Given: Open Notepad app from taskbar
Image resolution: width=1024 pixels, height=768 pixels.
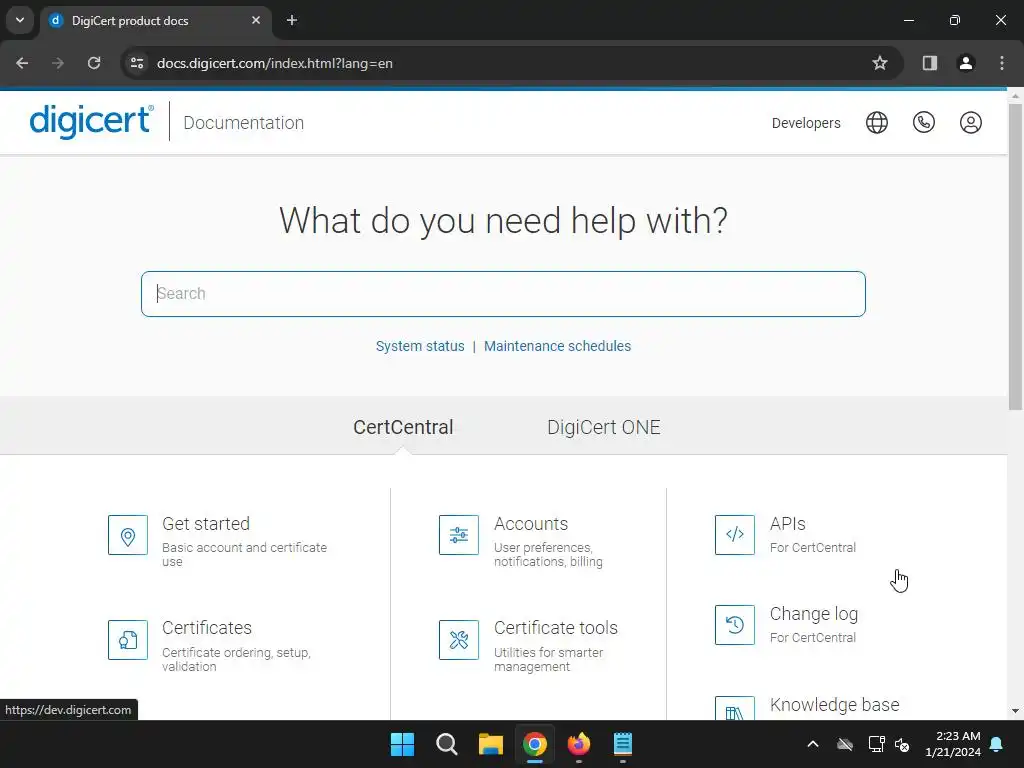Looking at the screenshot, I should (622, 744).
